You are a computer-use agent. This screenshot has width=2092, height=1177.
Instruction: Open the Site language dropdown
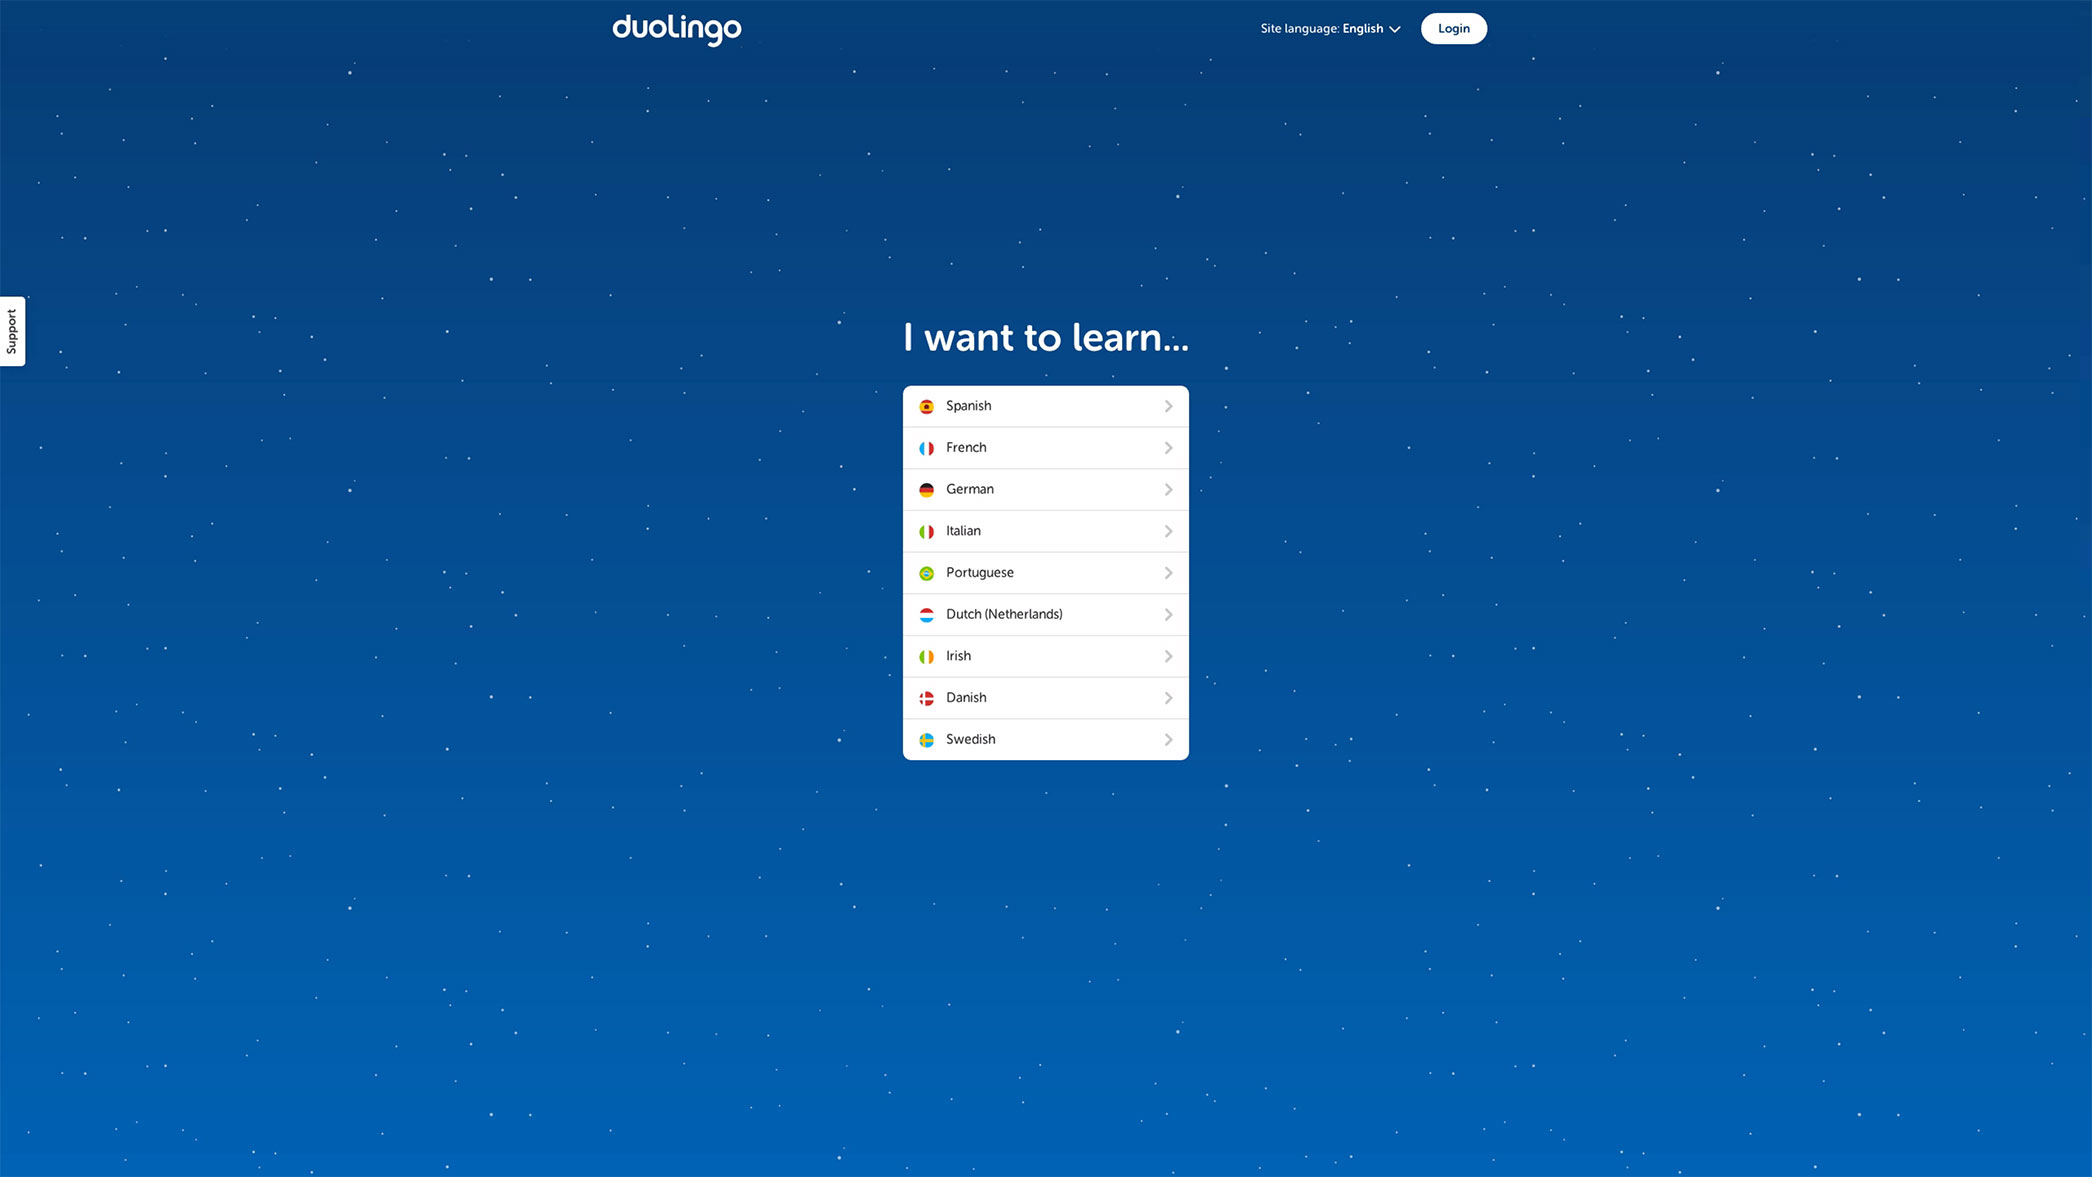[x=1330, y=29]
